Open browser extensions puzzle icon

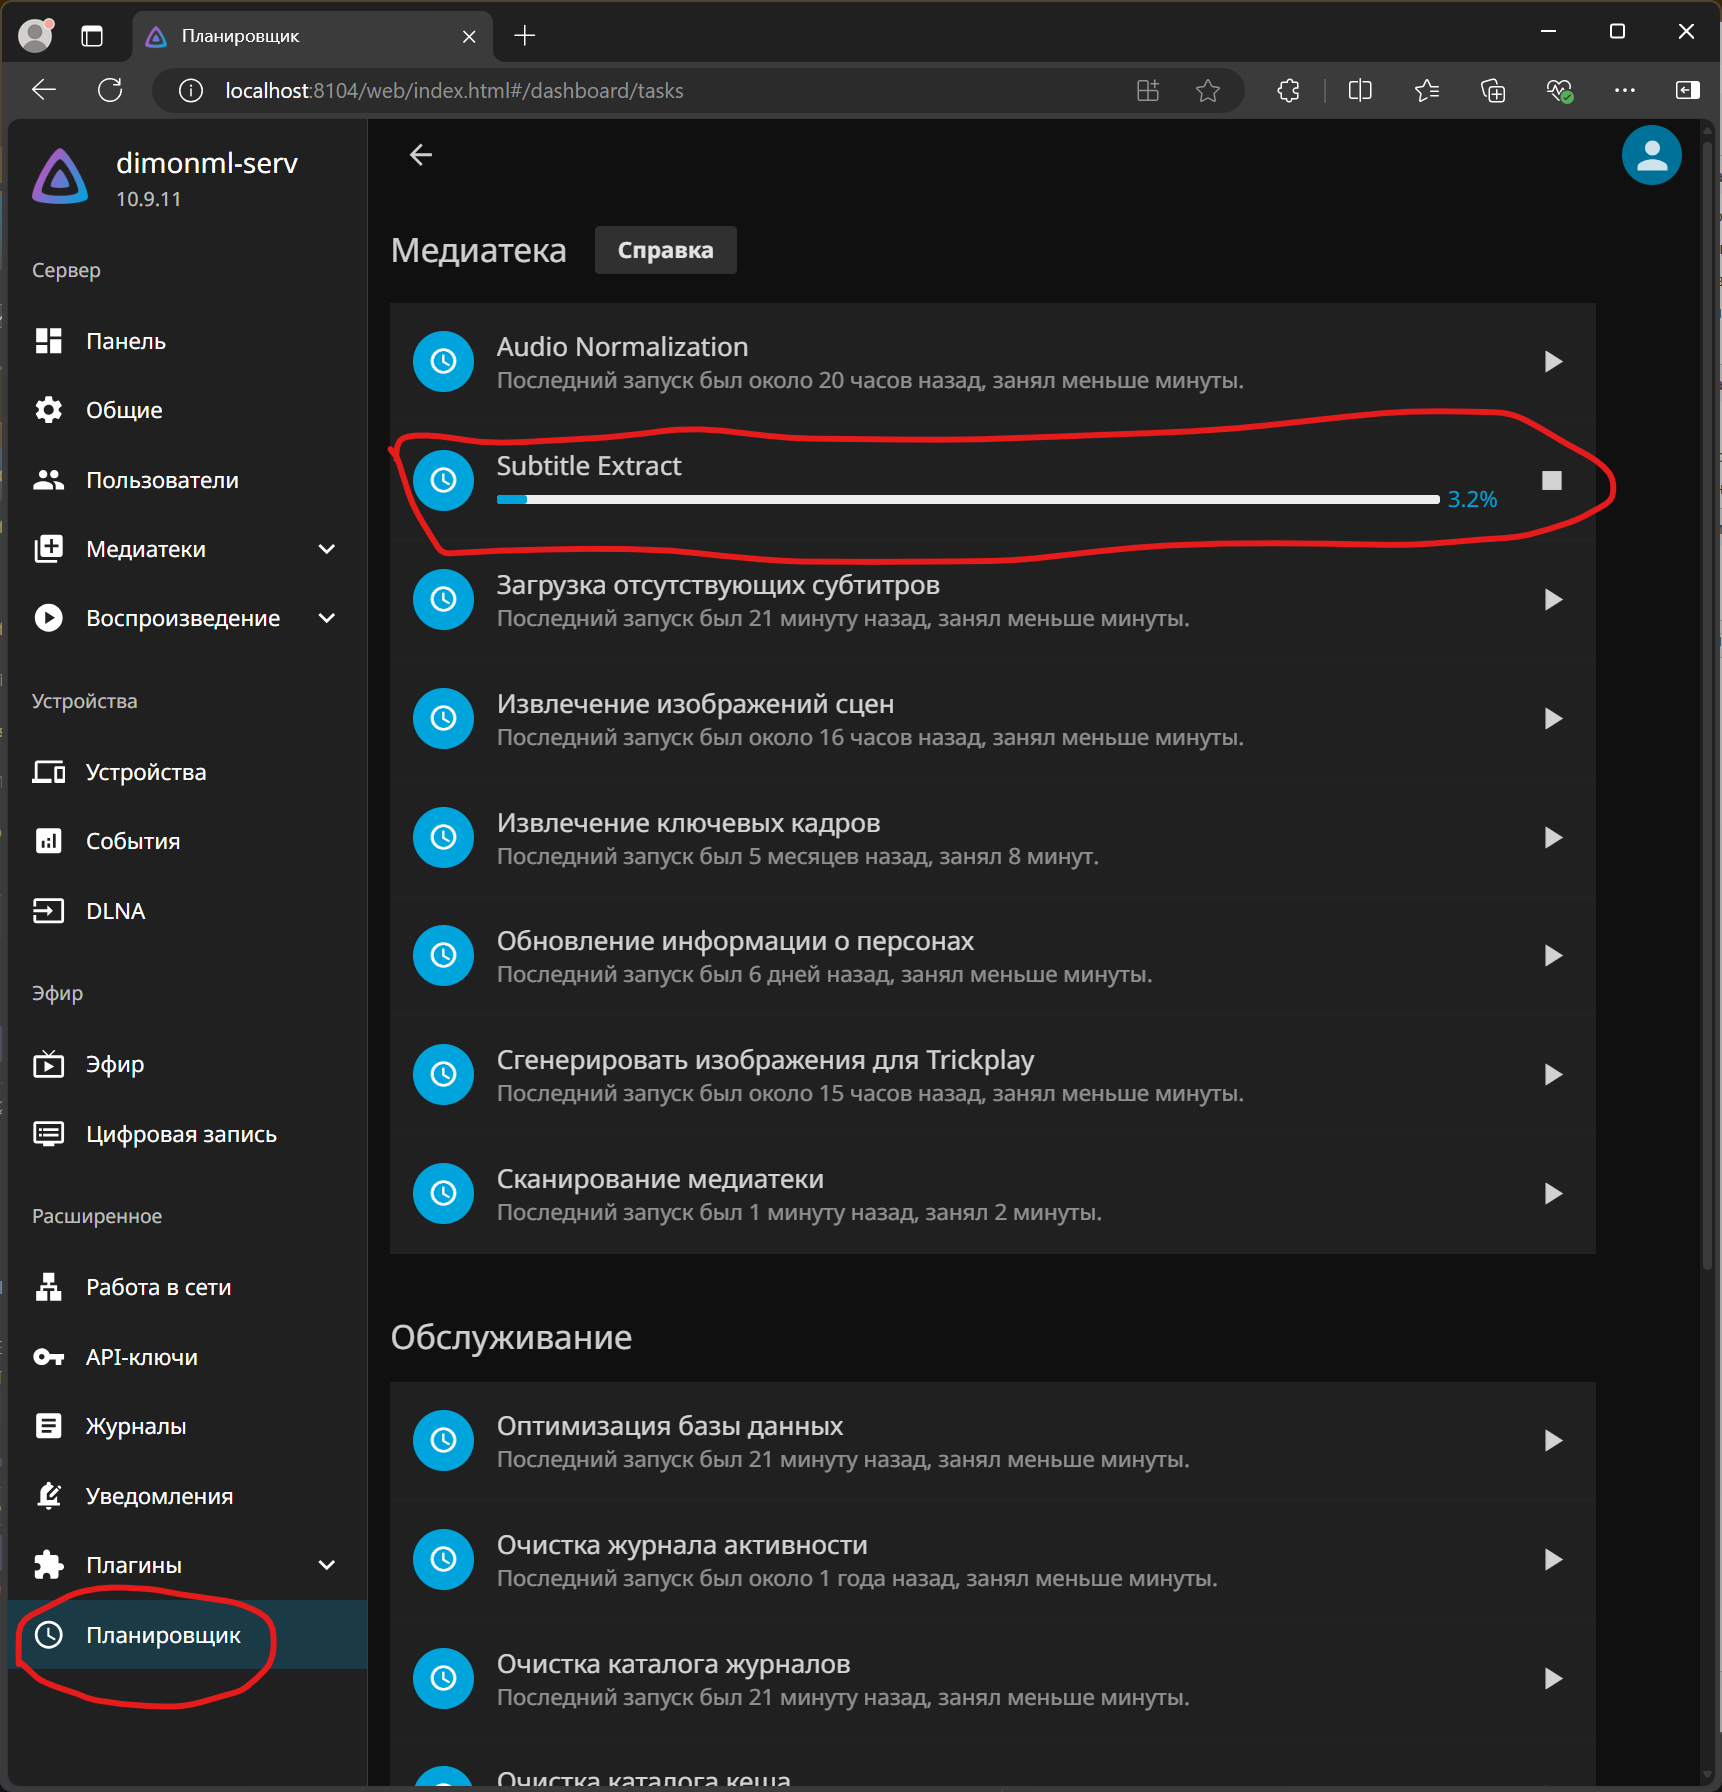click(x=1288, y=91)
